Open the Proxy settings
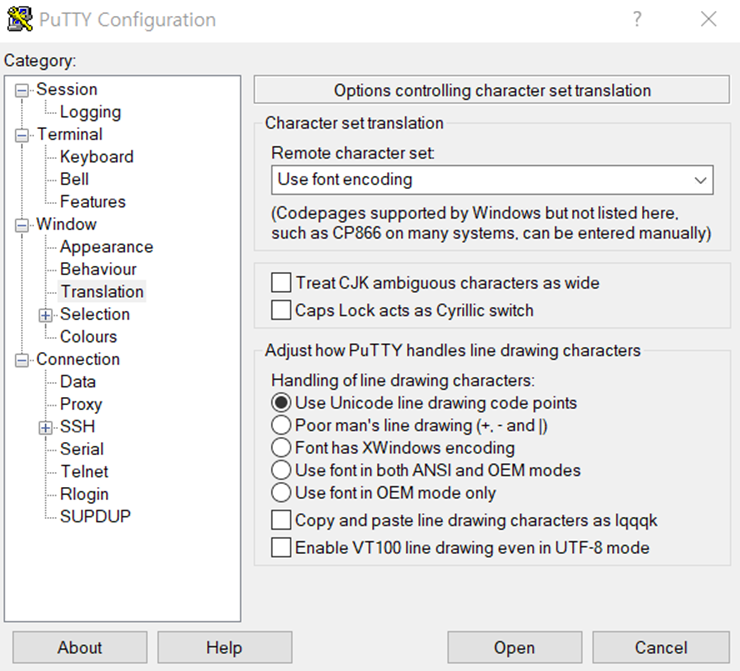Screen dimensions: 740x671 point(81,404)
